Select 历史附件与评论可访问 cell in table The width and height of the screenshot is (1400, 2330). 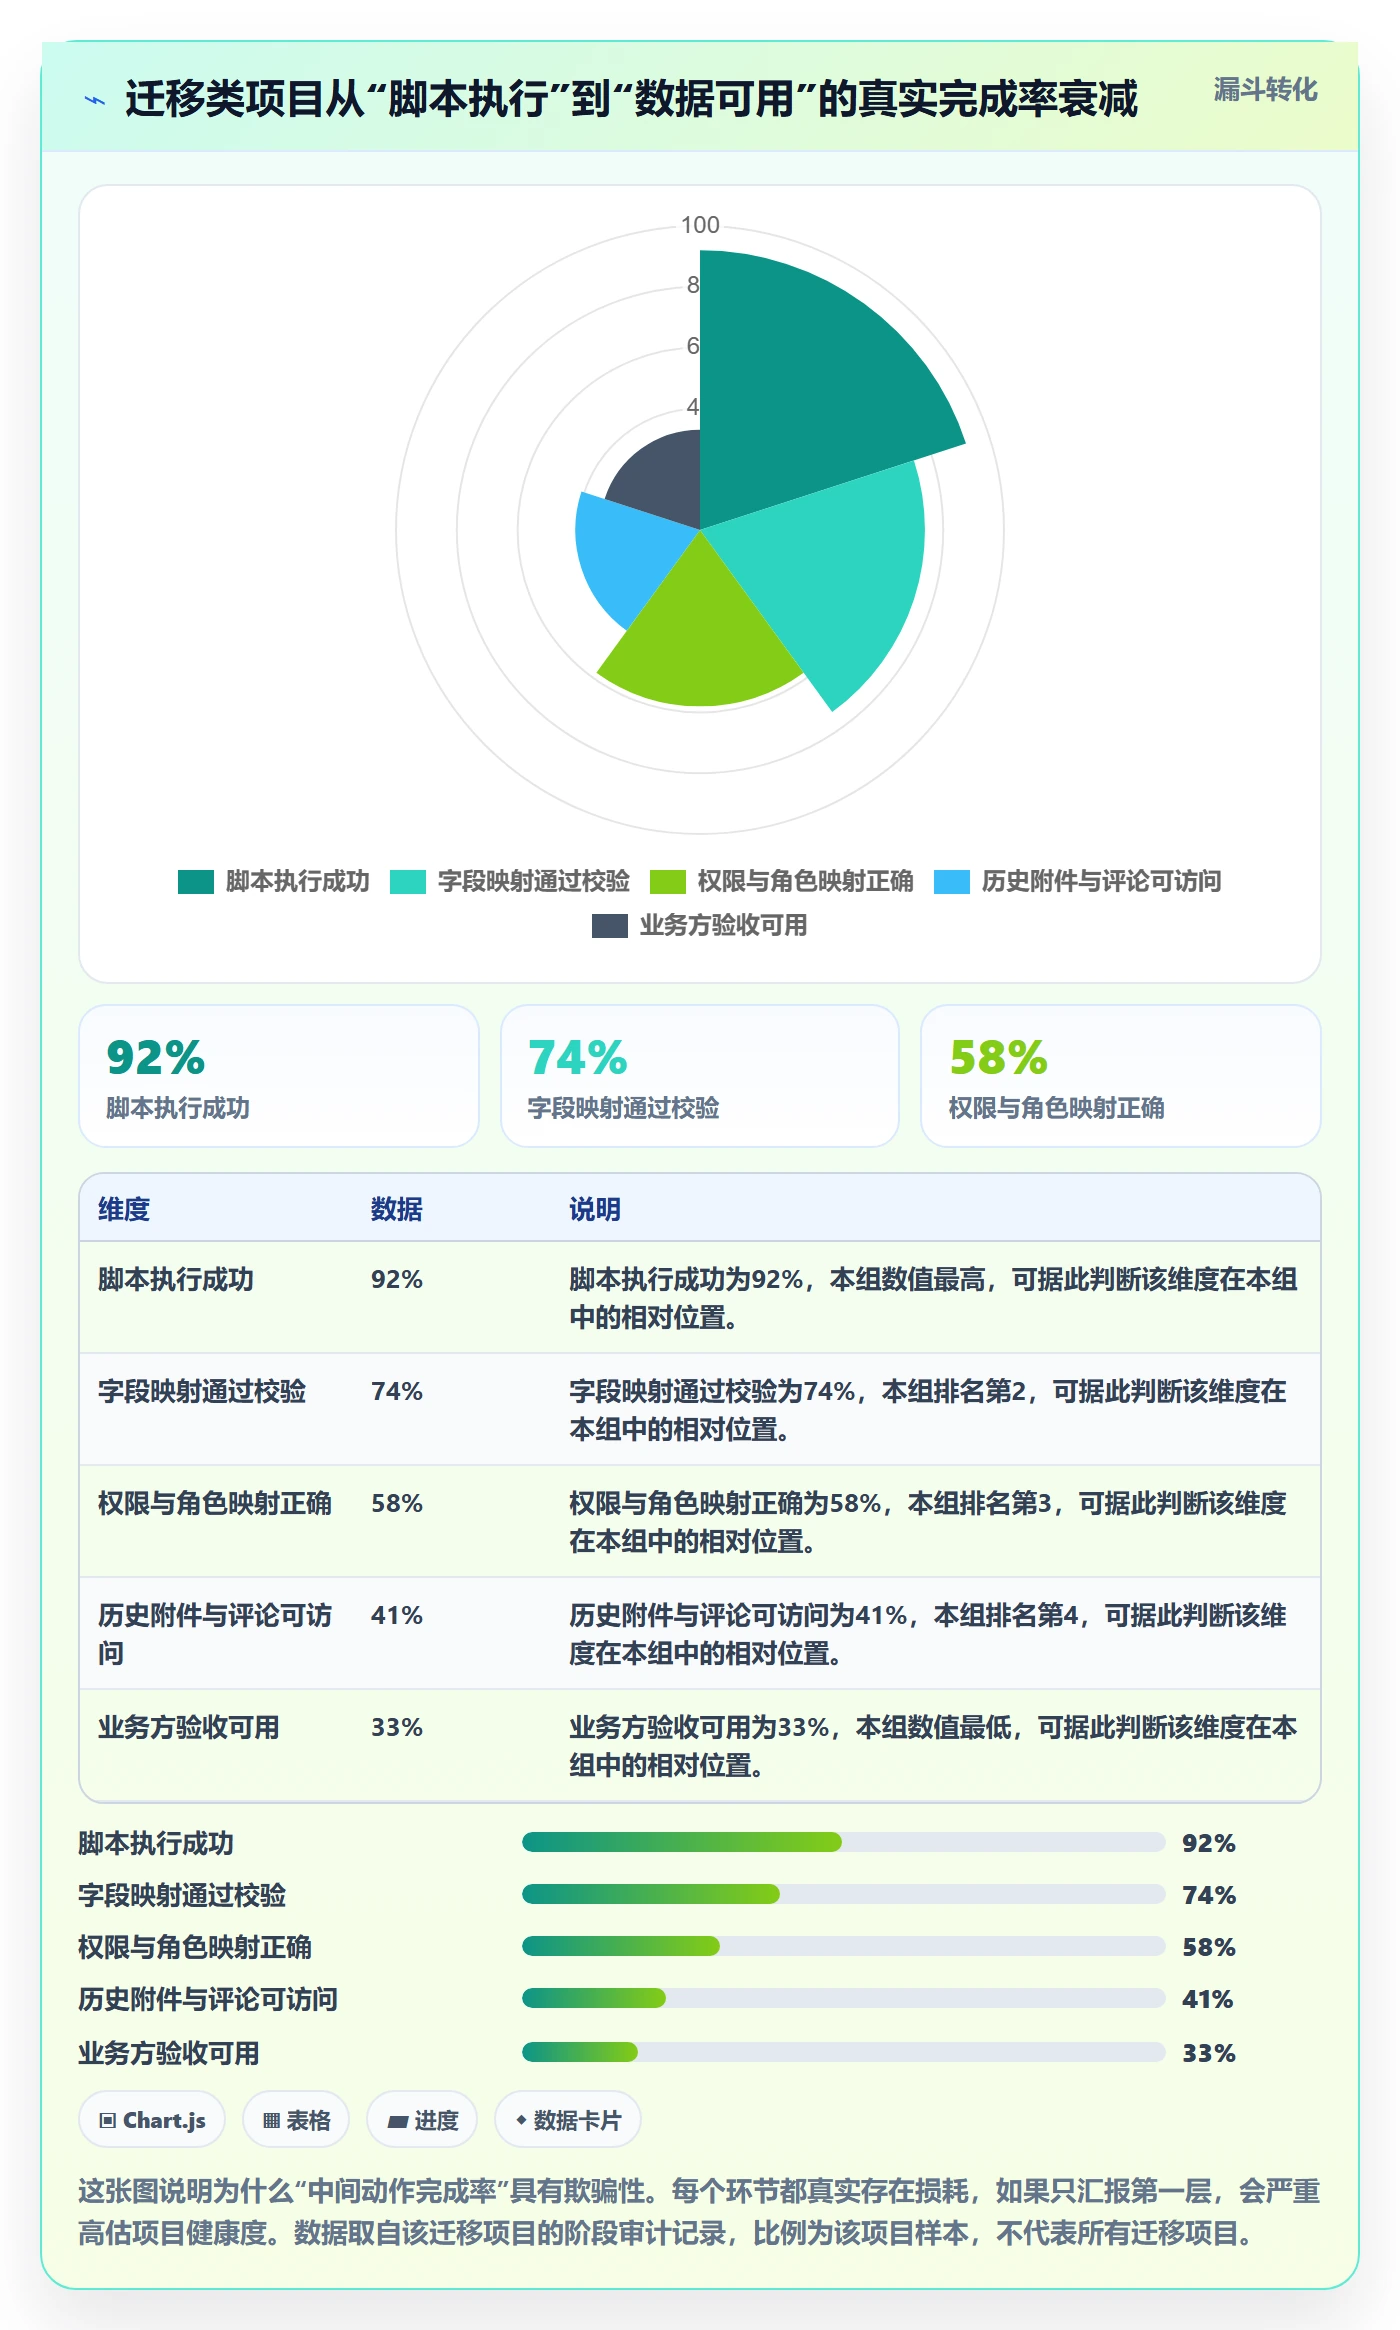[x=215, y=1634]
